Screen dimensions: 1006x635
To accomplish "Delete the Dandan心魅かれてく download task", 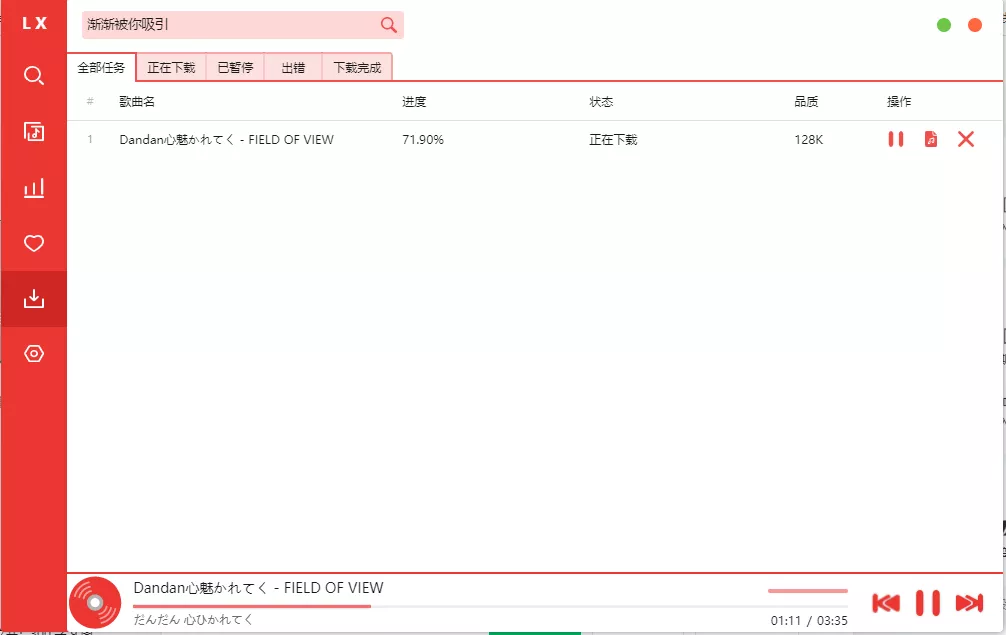I will pyautogui.click(x=965, y=140).
